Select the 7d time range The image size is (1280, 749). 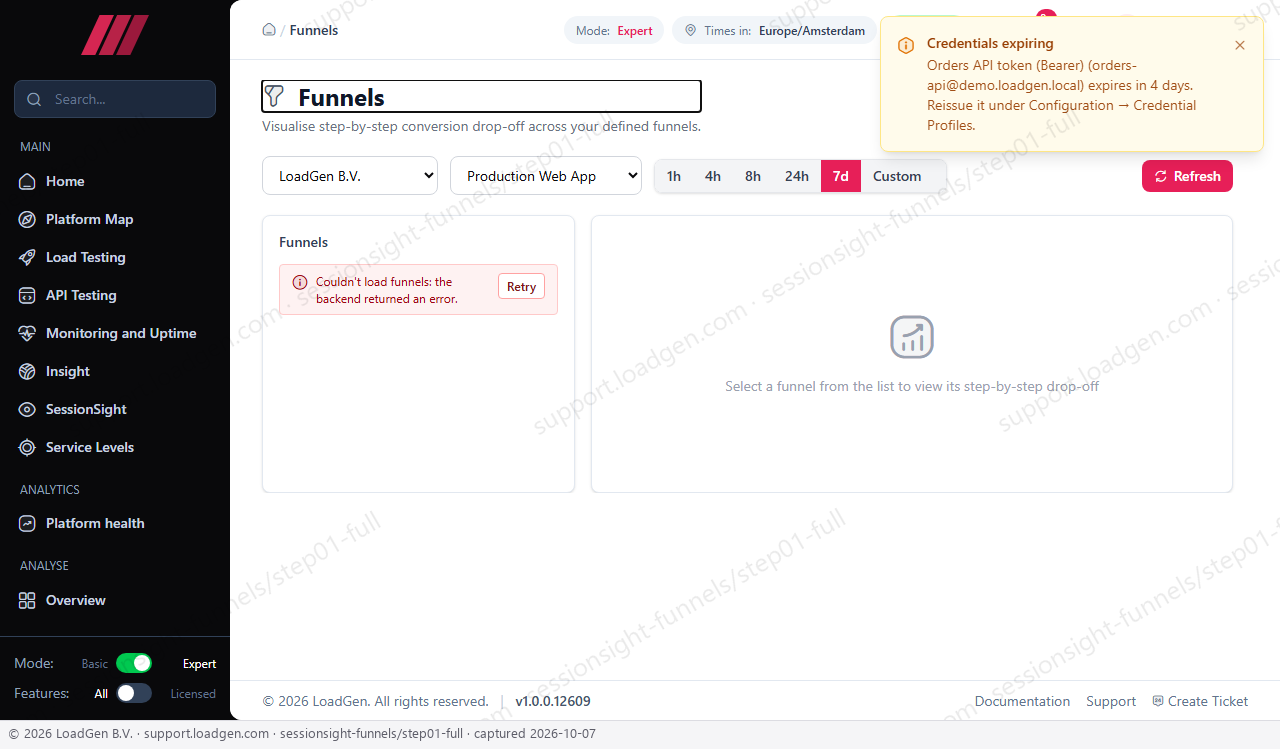pyautogui.click(x=841, y=176)
